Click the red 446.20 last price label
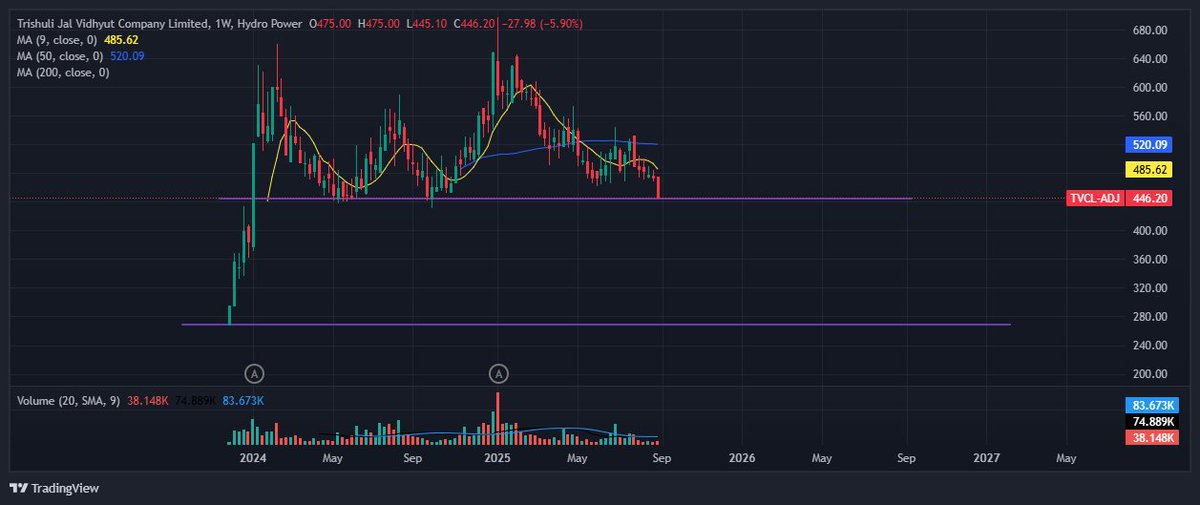Viewport: 1200px width, 505px height. (x=1151, y=199)
